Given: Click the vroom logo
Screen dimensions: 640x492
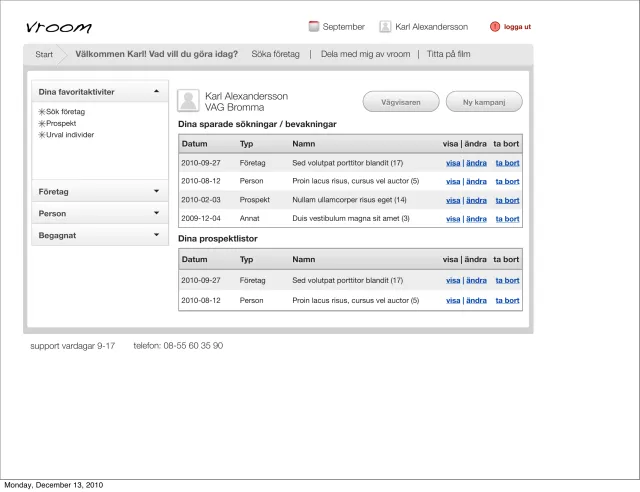Looking at the screenshot, I should pyautogui.click(x=59, y=27).
